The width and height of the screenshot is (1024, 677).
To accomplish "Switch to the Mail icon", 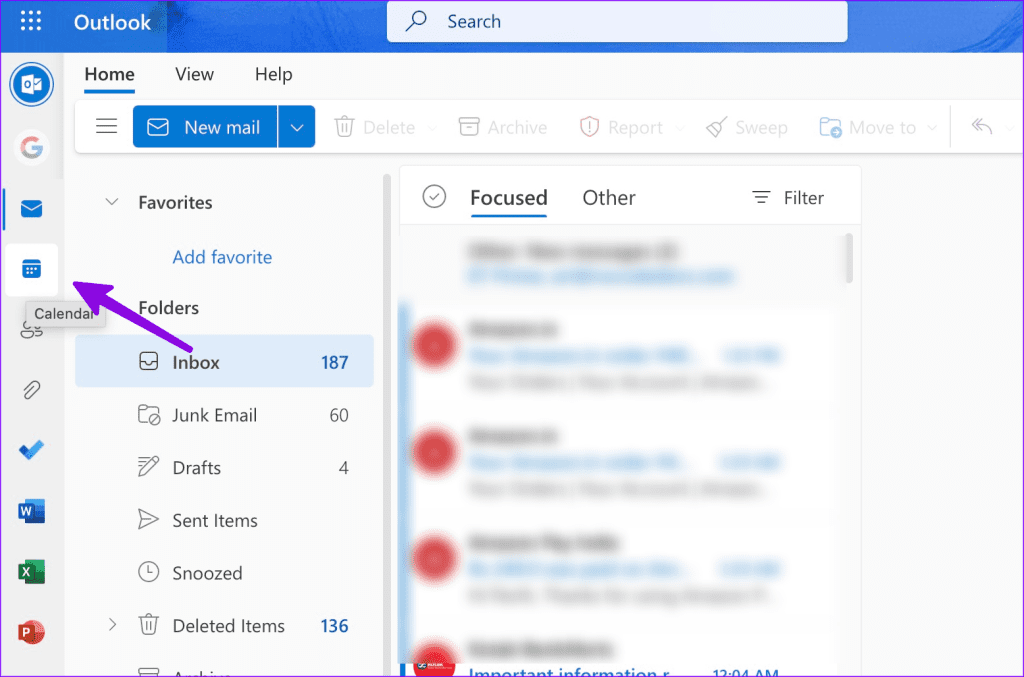I will 31,209.
